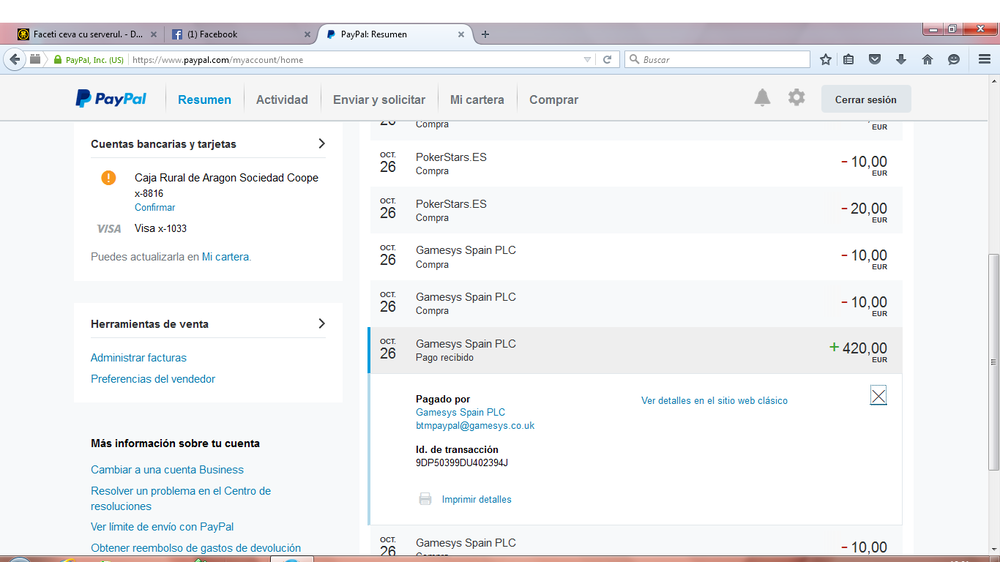Click the printer icon for Imprimir detalles
The image size is (1000, 562).
425,499
